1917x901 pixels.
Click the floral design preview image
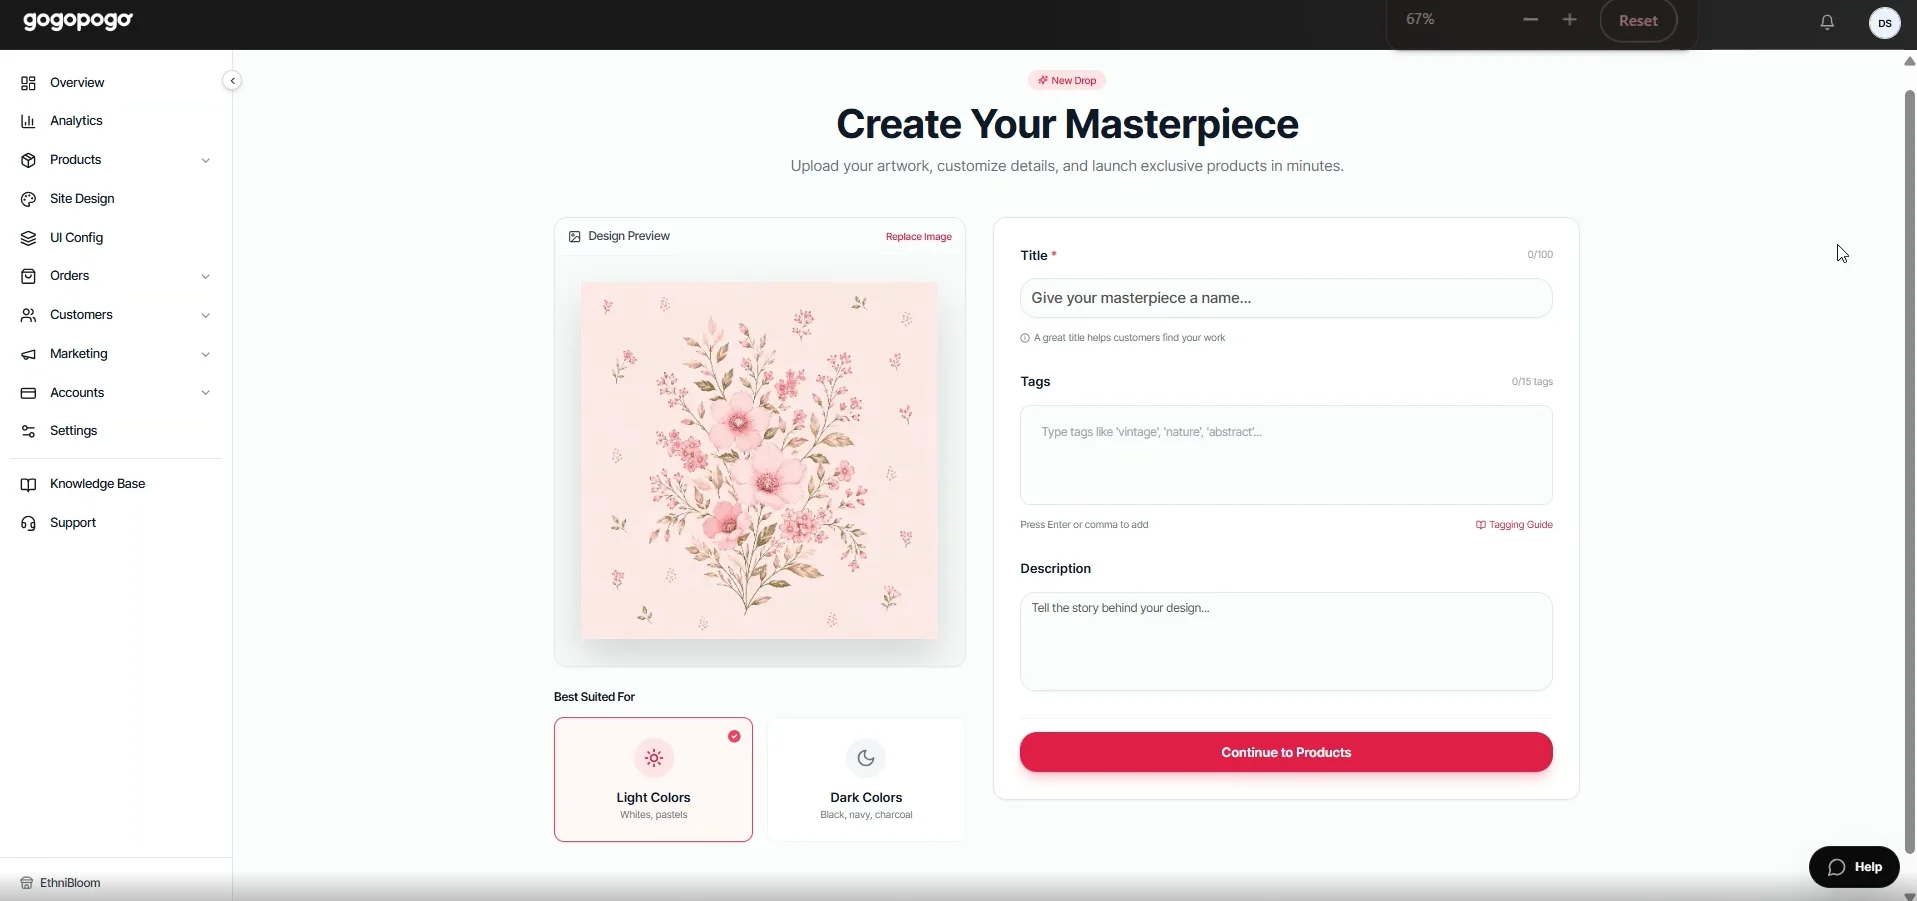point(760,460)
